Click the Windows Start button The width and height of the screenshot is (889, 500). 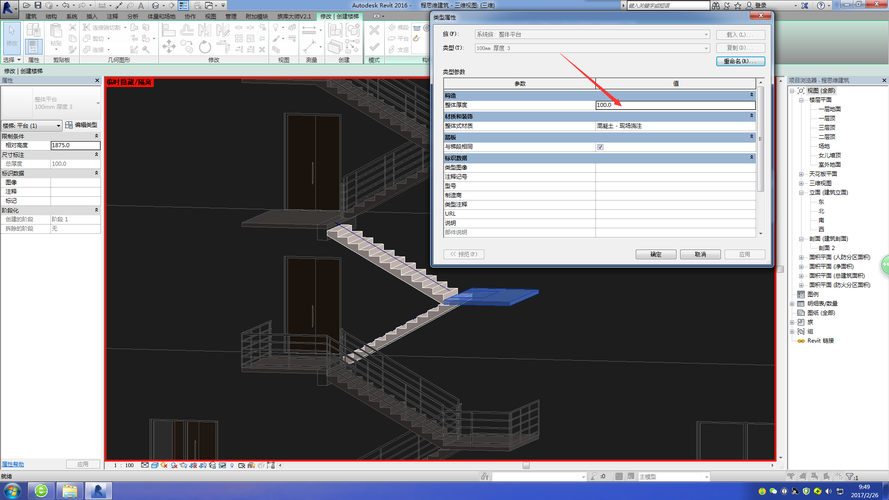(12, 490)
